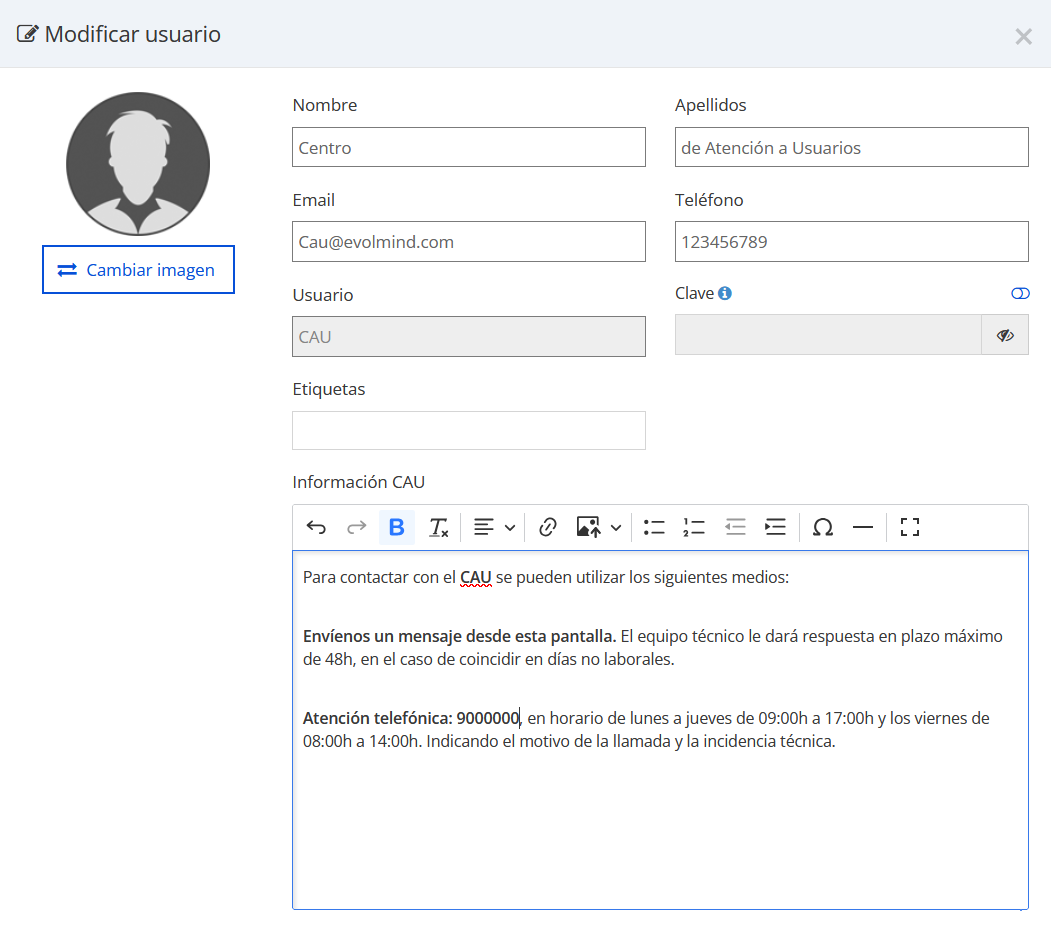Click the bold text 'Atención telefónica: 9000000'
1051x938 pixels.
click(x=411, y=719)
